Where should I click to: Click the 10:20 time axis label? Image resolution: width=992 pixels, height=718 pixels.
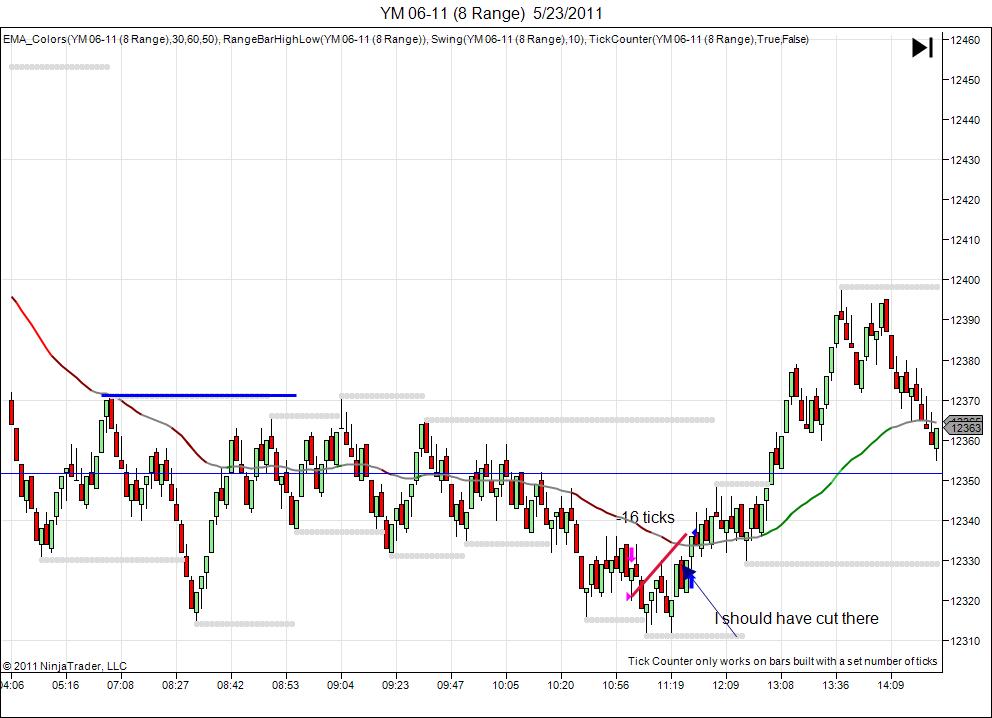561,685
